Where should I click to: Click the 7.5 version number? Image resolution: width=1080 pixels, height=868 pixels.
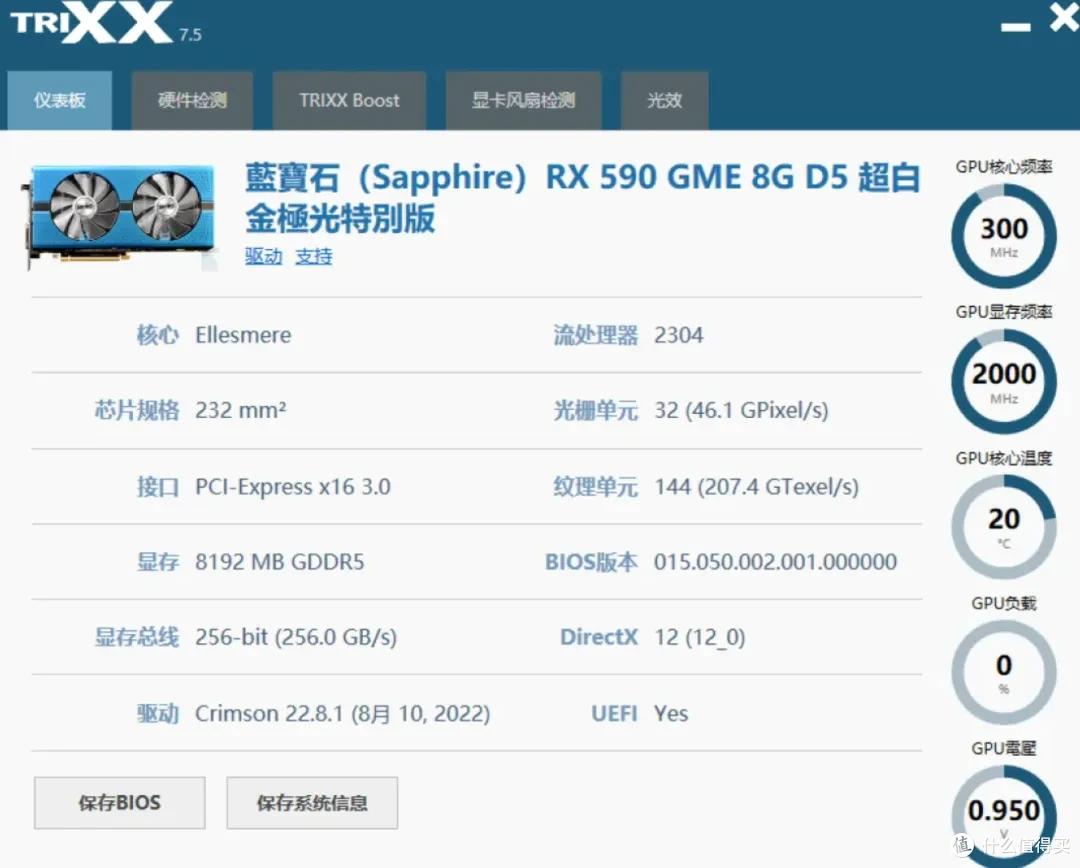tap(190, 34)
